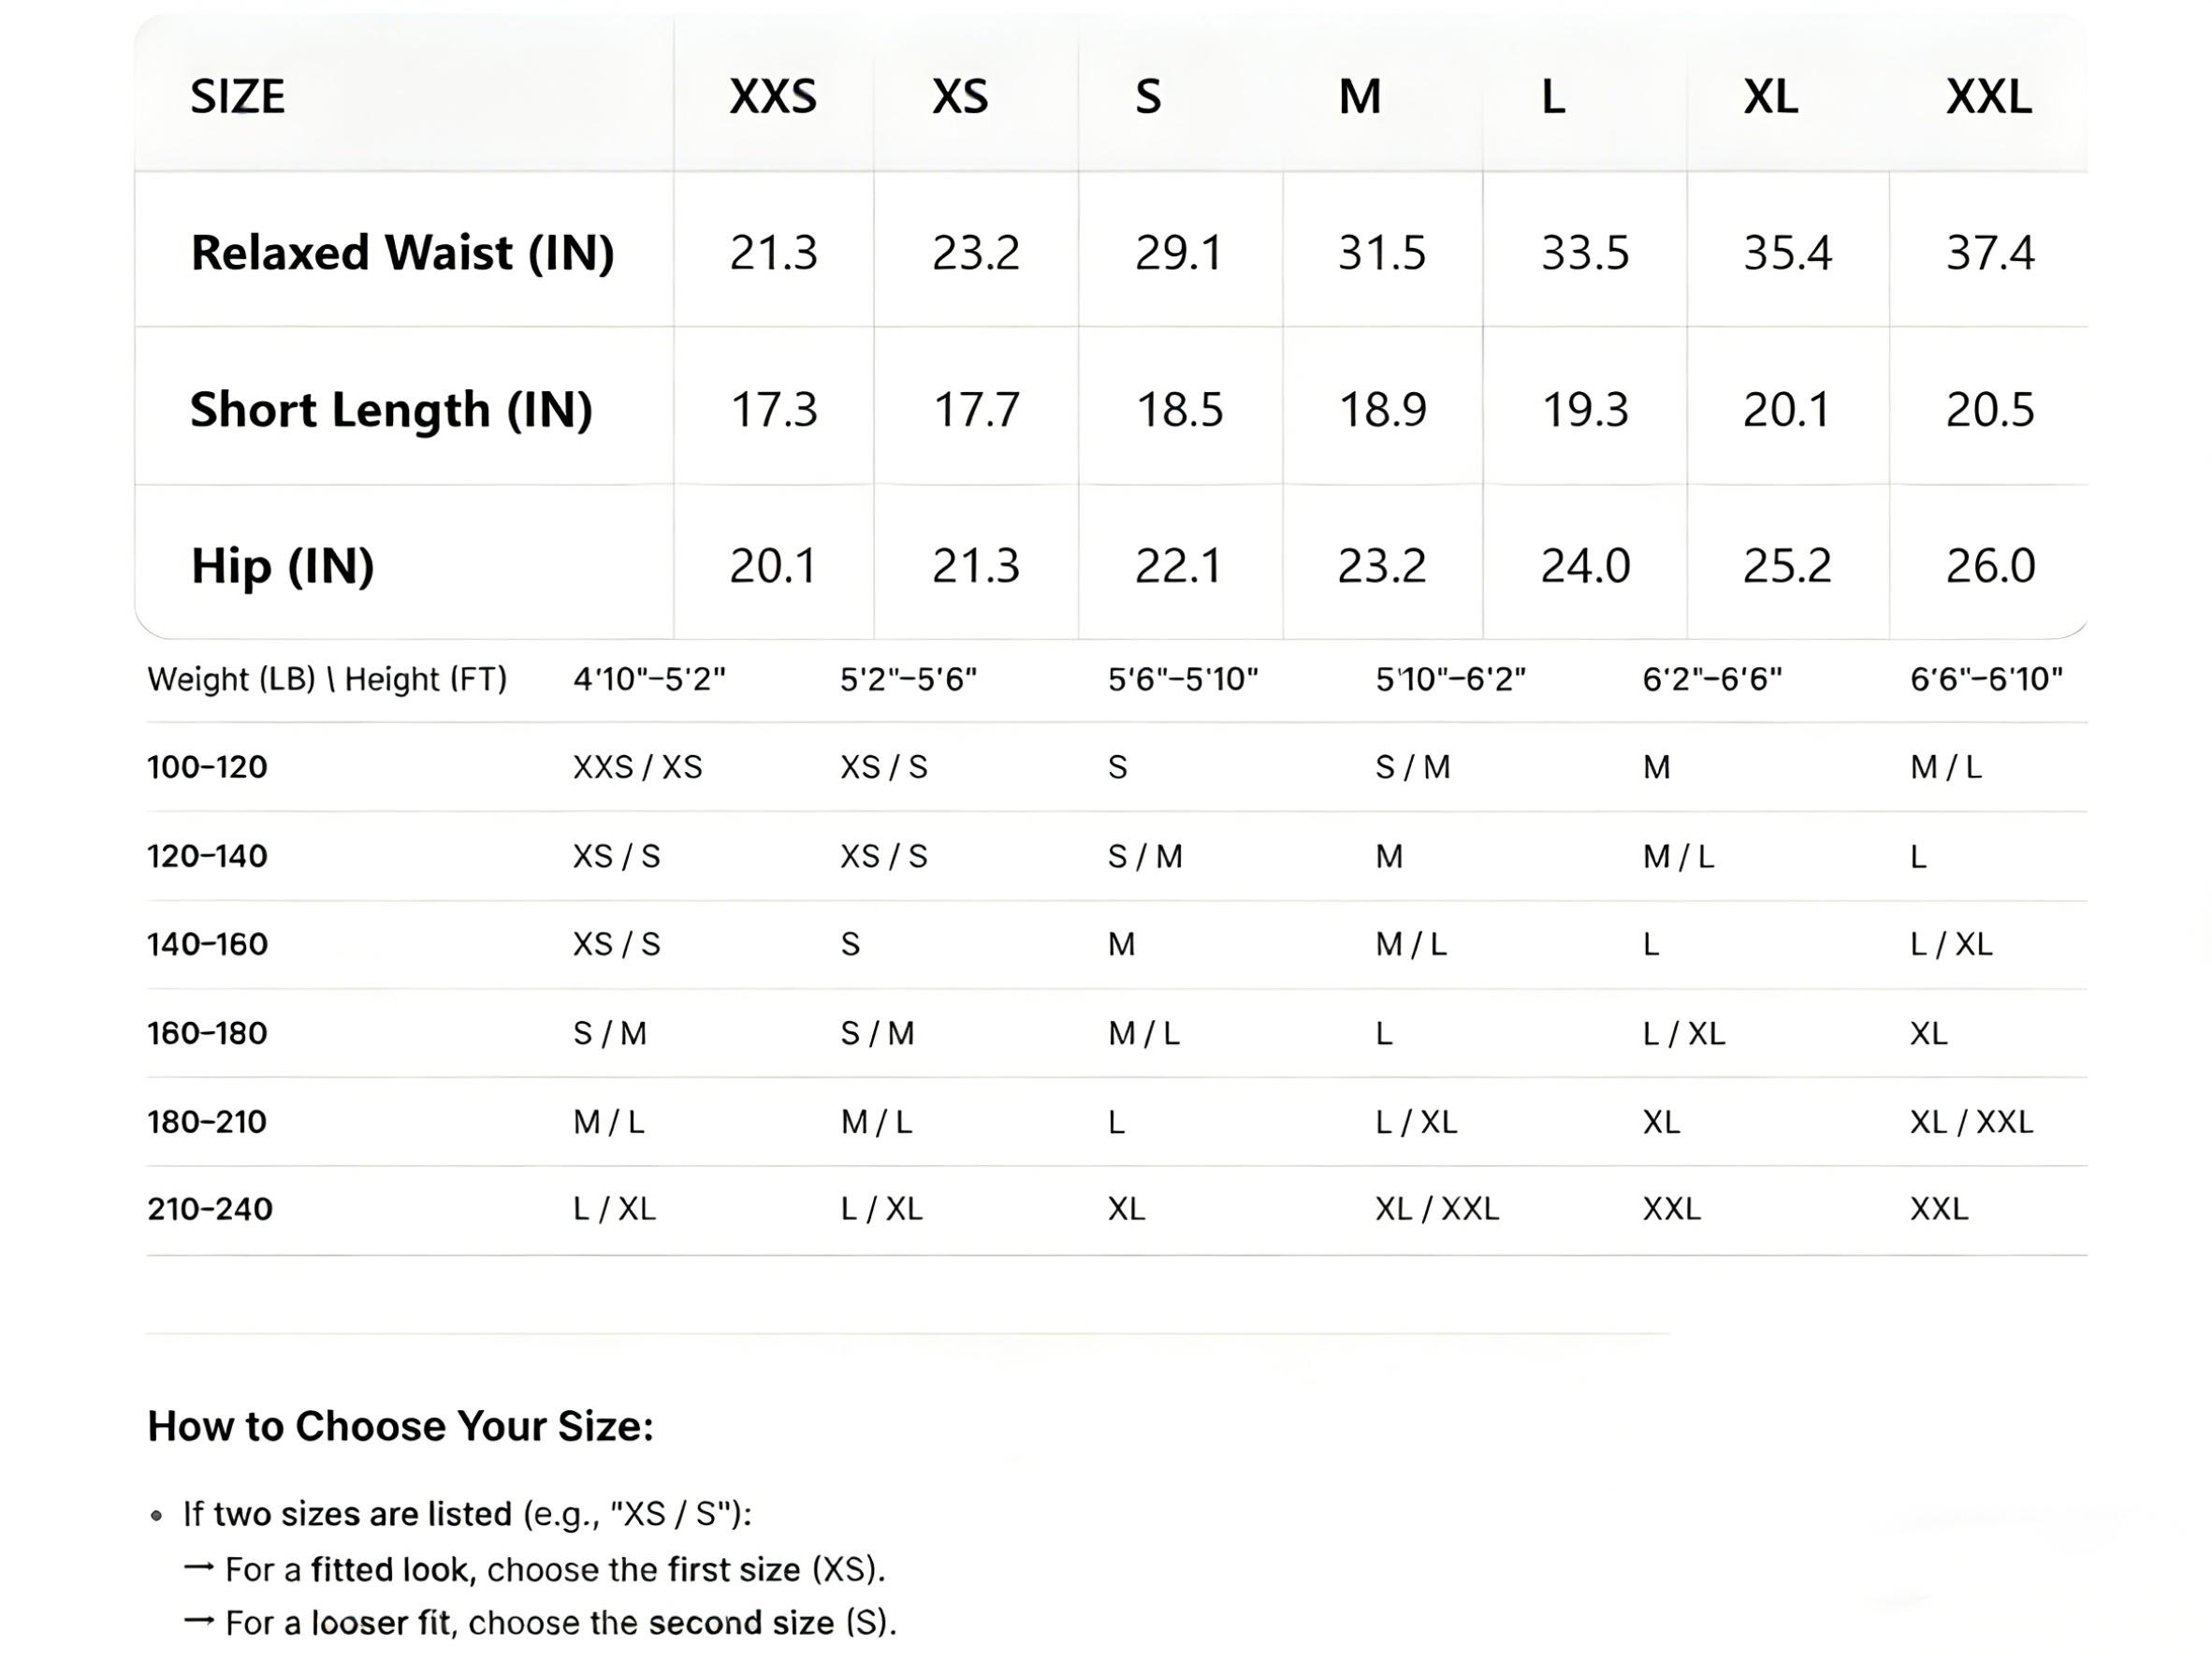This screenshot has width=2212, height=1659.
Task: Click the Hip (IN) row label
Action: tap(282, 566)
